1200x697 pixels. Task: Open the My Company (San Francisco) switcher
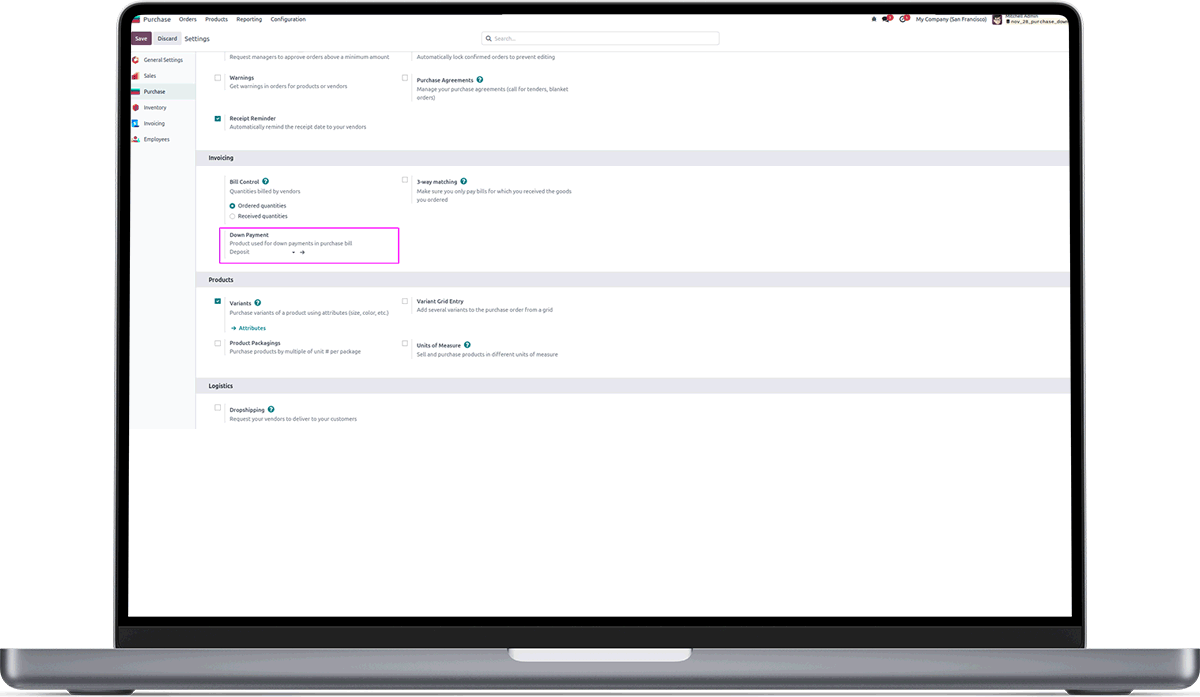[x=951, y=19]
